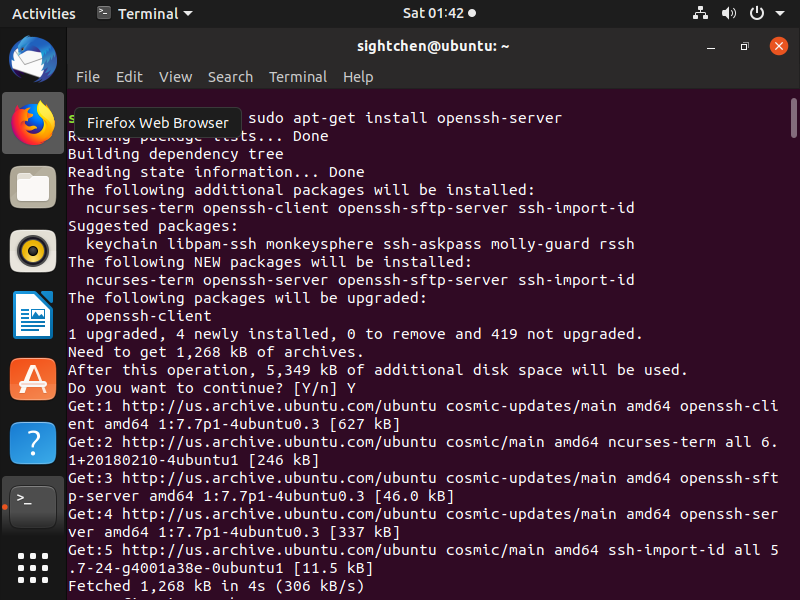This screenshot has height=600, width=800.
Task: Click the power icon in top bar
Action: pos(757,13)
